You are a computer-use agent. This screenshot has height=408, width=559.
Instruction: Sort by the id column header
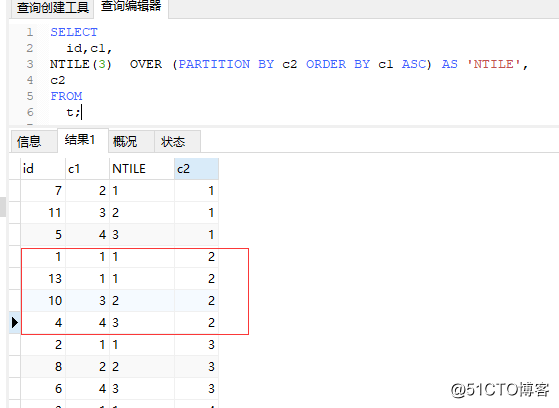pos(43,169)
